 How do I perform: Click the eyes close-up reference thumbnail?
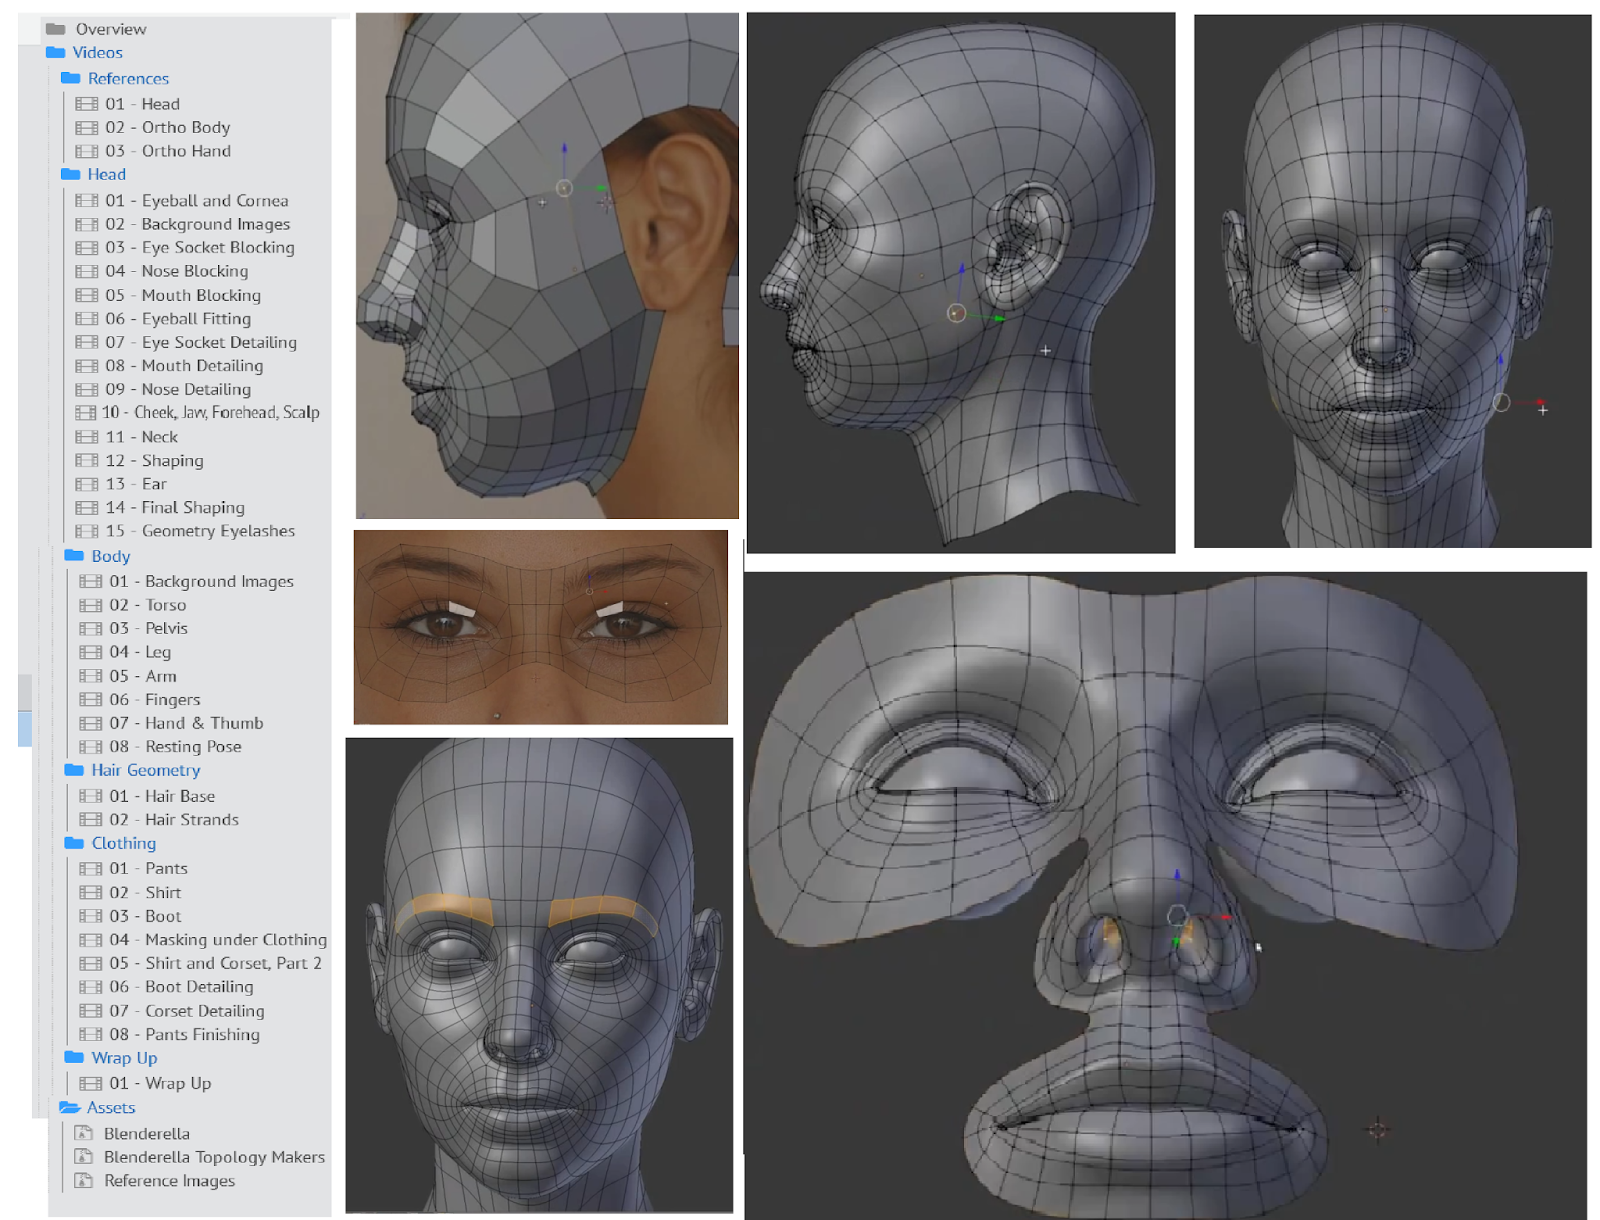(541, 627)
